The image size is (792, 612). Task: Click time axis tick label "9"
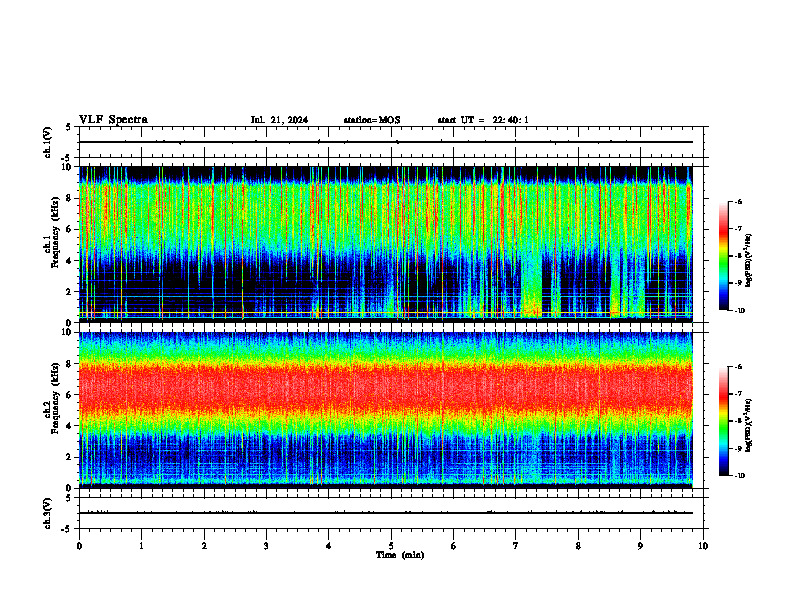[640, 546]
